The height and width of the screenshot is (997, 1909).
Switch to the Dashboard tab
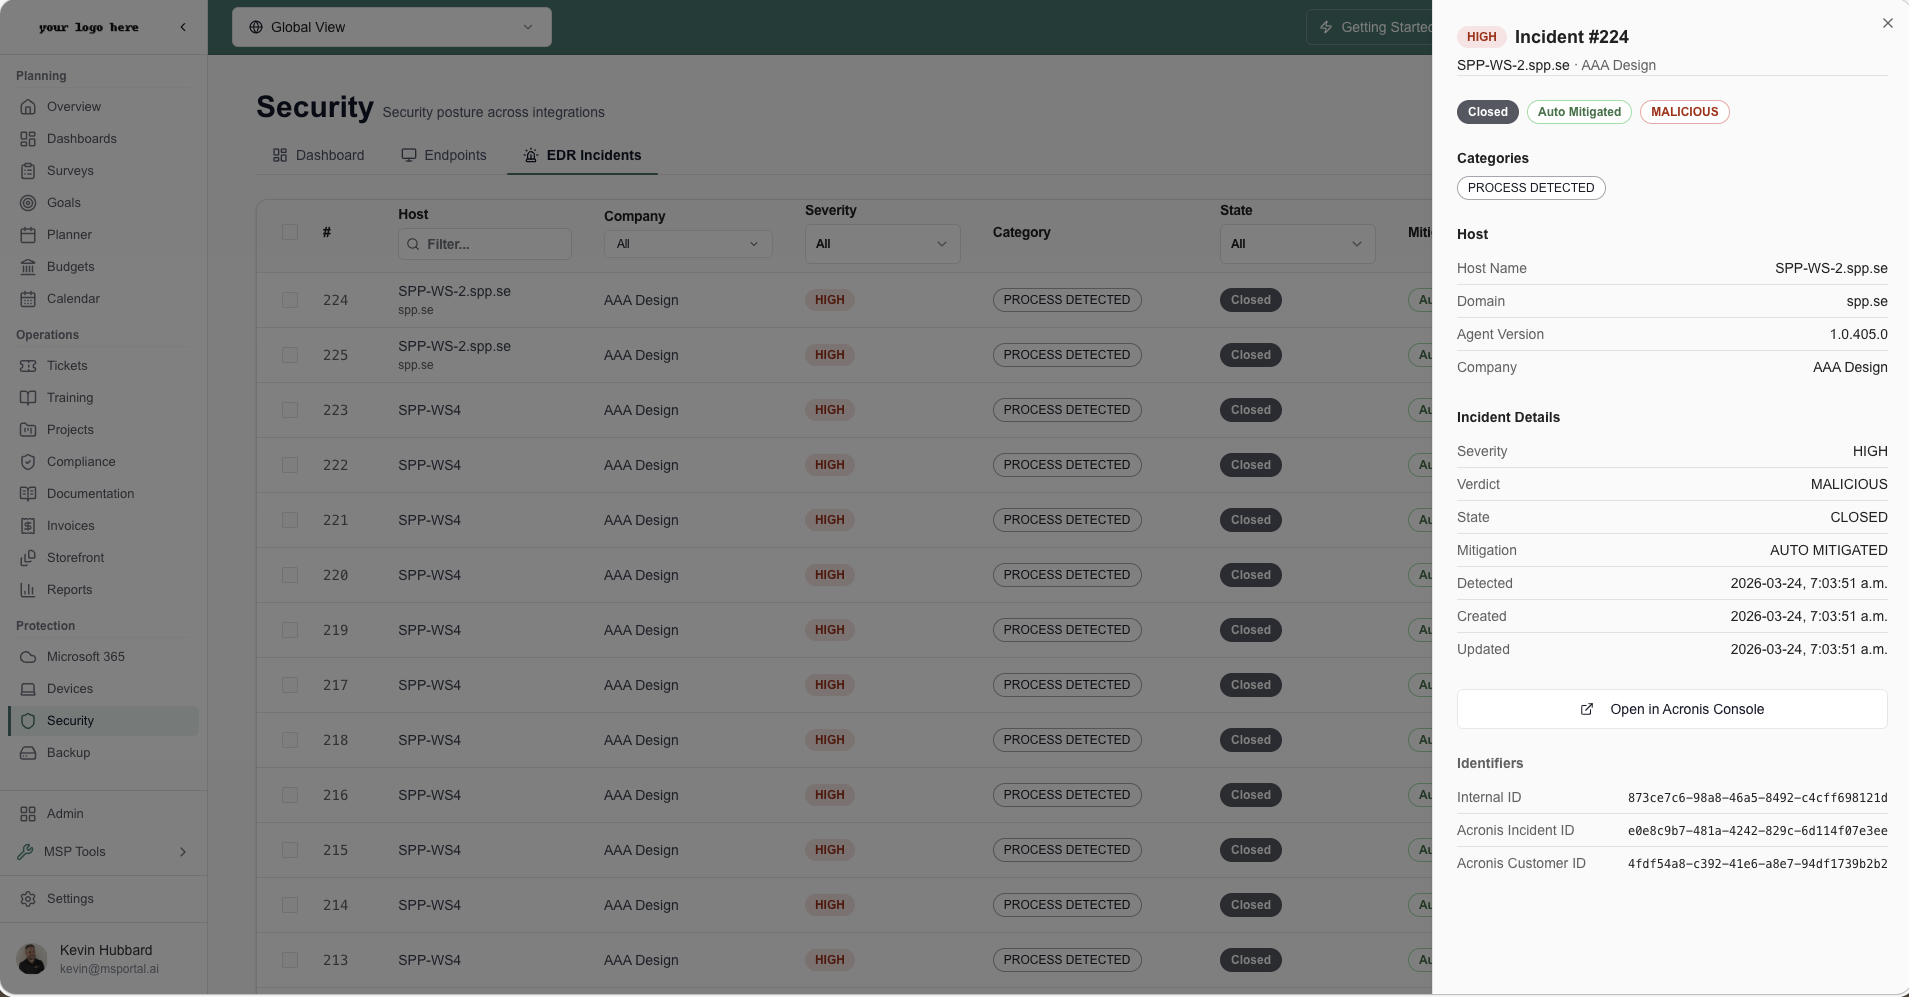[x=318, y=155]
